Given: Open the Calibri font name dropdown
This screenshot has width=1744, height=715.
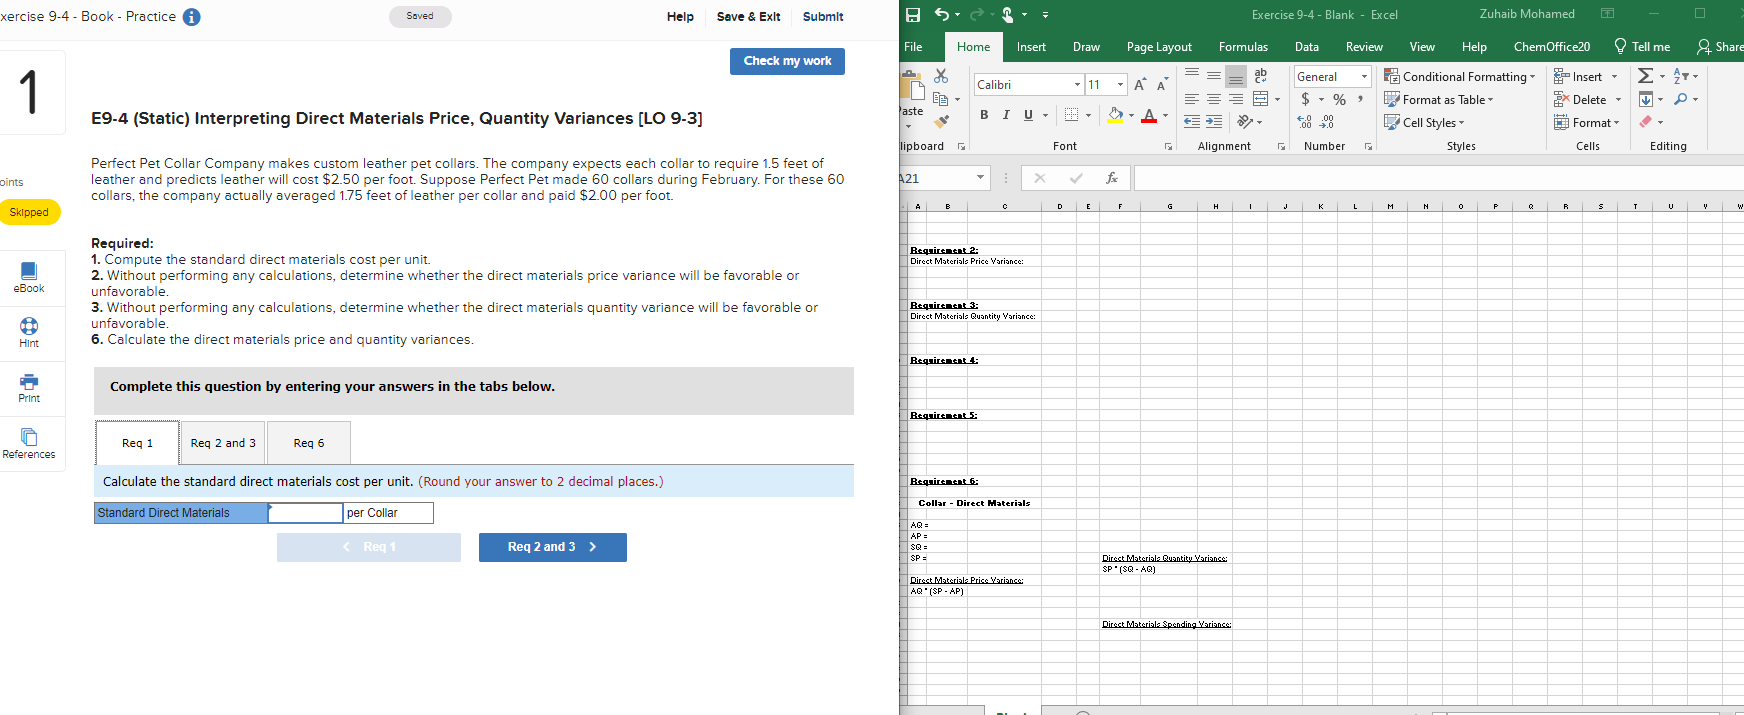Looking at the screenshot, I should [1077, 85].
